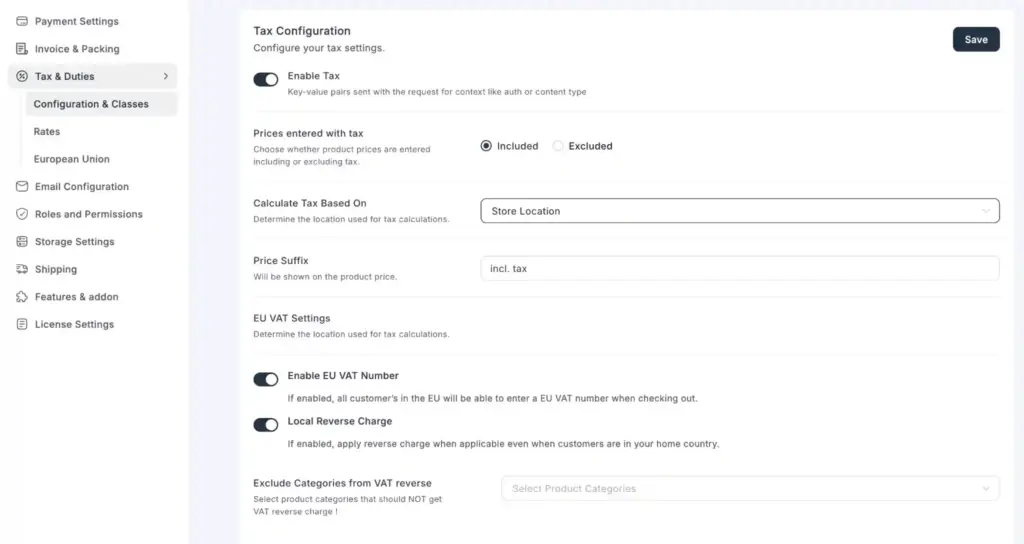Click the Tax & Duties percent icon
The height and width of the screenshot is (544, 1024).
click(x=22, y=76)
